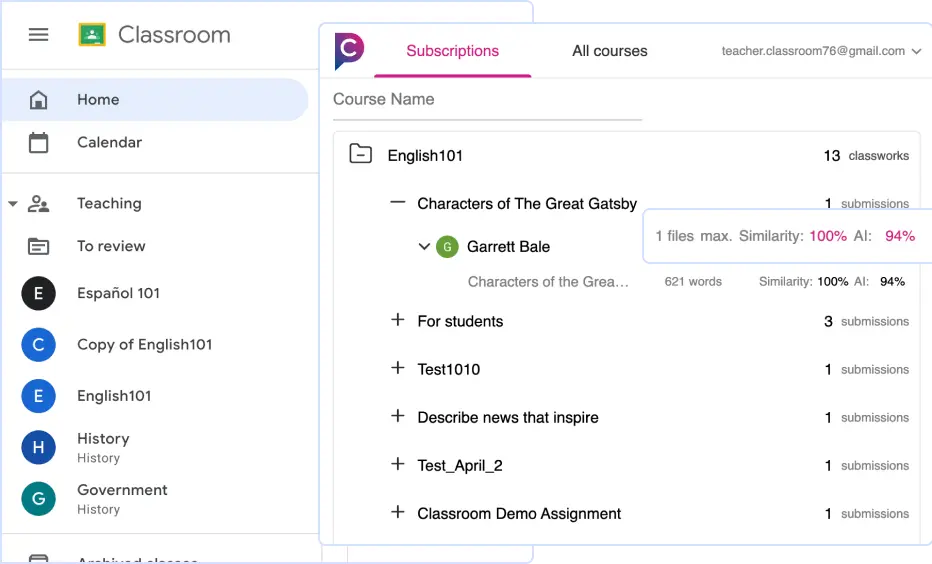Image resolution: width=932 pixels, height=564 pixels.
Task: Expand the Test_April_2 classwork
Action: [398, 464]
